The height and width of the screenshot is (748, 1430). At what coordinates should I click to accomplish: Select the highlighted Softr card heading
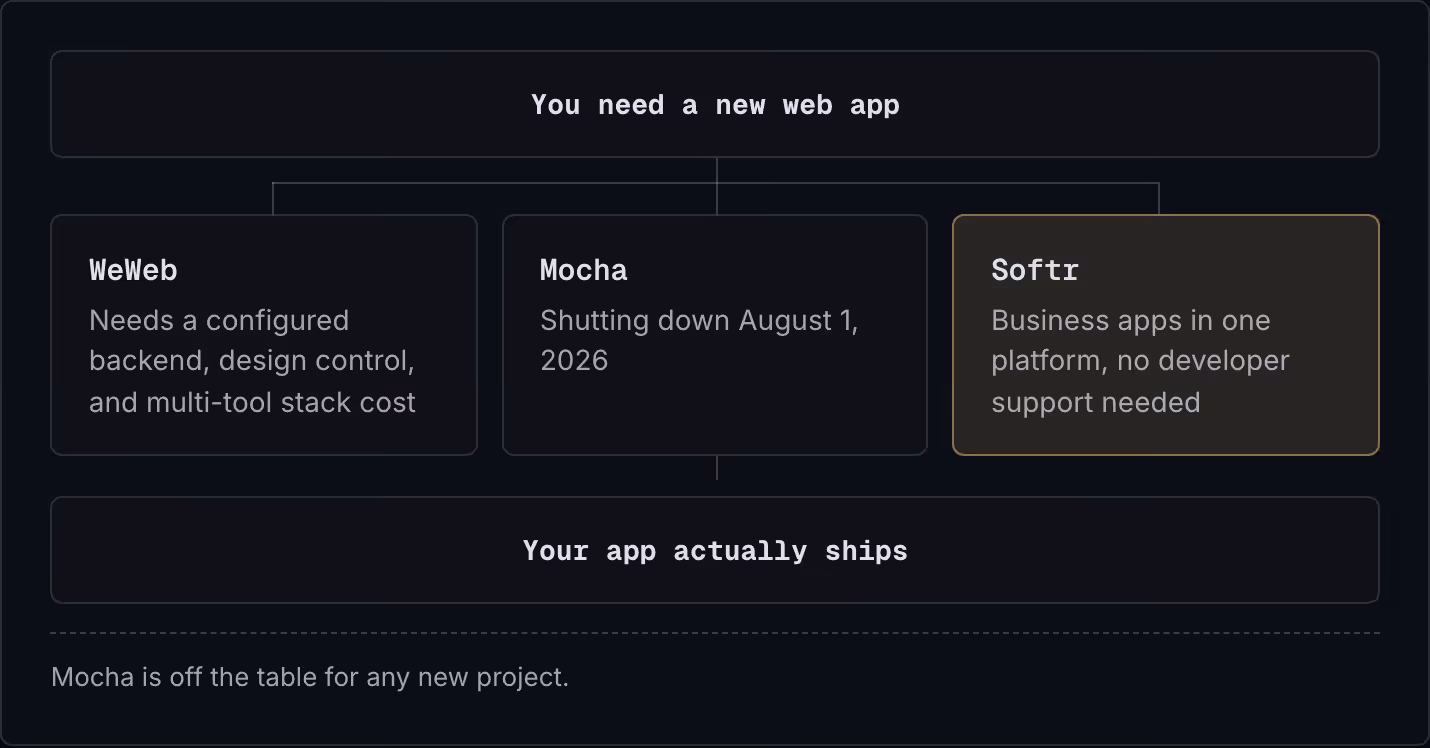[x=1035, y=270]
